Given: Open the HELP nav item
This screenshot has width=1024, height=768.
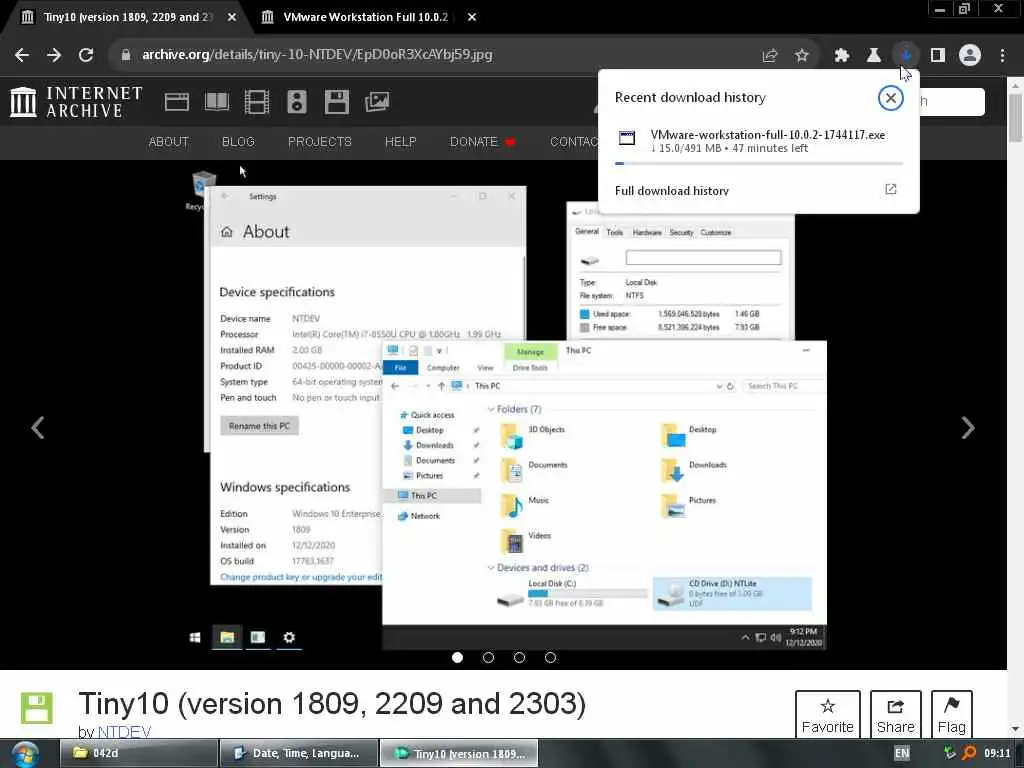Looking at the screenshot, I should tap(400, 142).
